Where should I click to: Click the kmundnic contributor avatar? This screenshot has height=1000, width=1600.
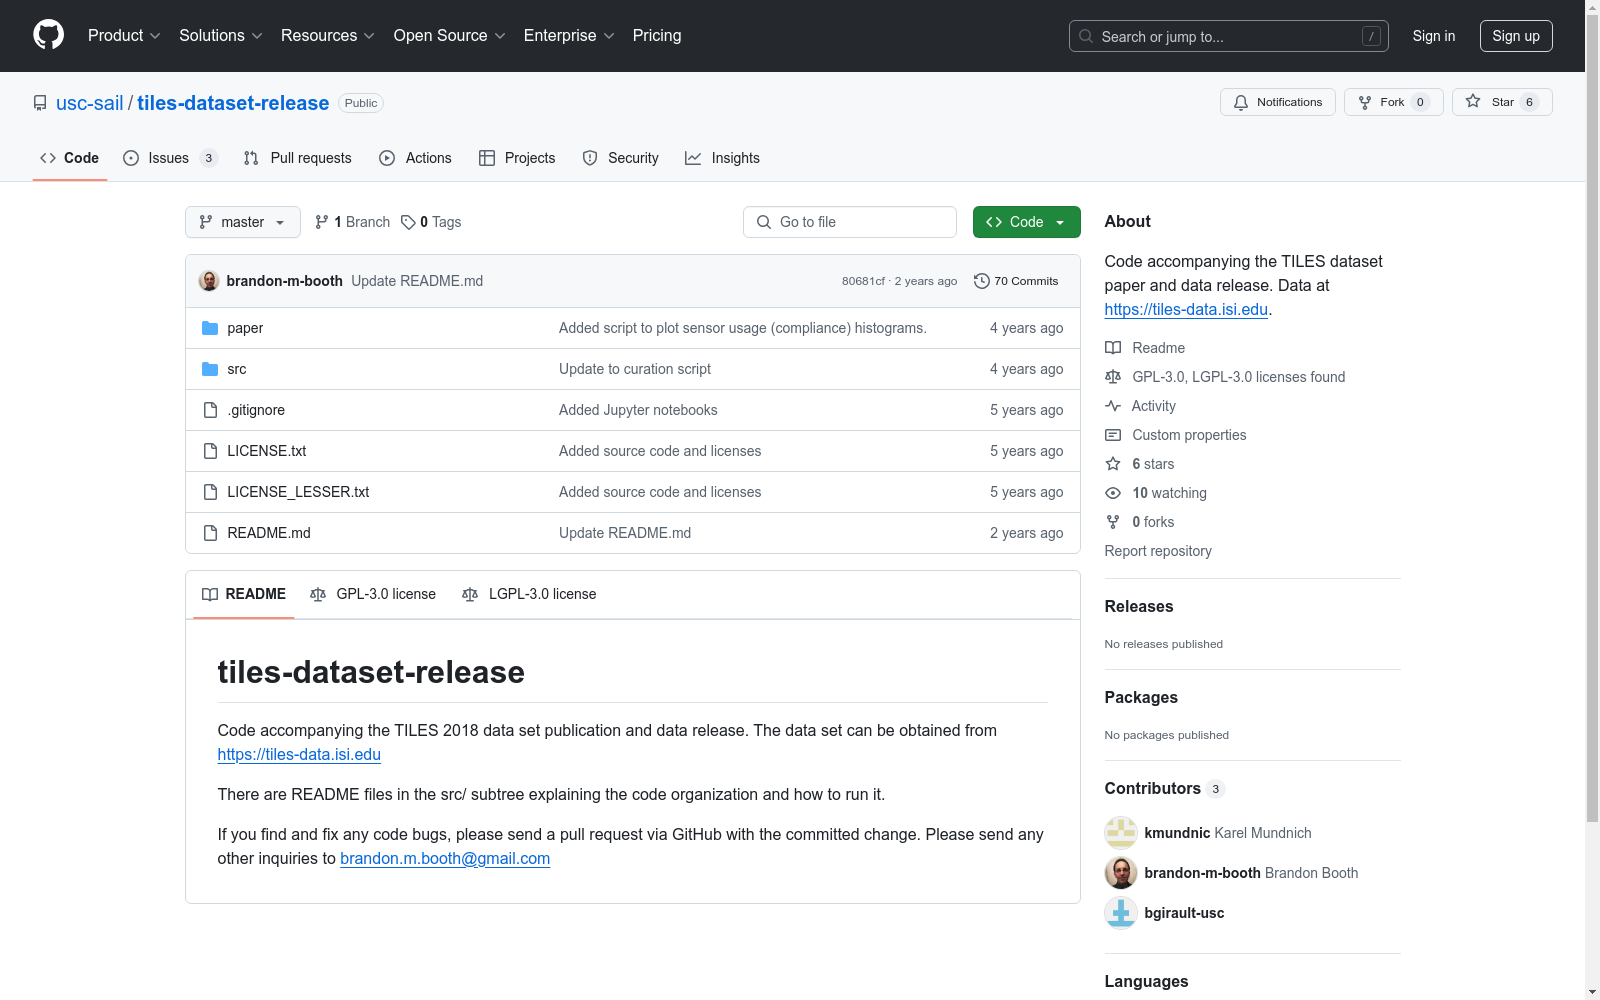pos(1121,833)
